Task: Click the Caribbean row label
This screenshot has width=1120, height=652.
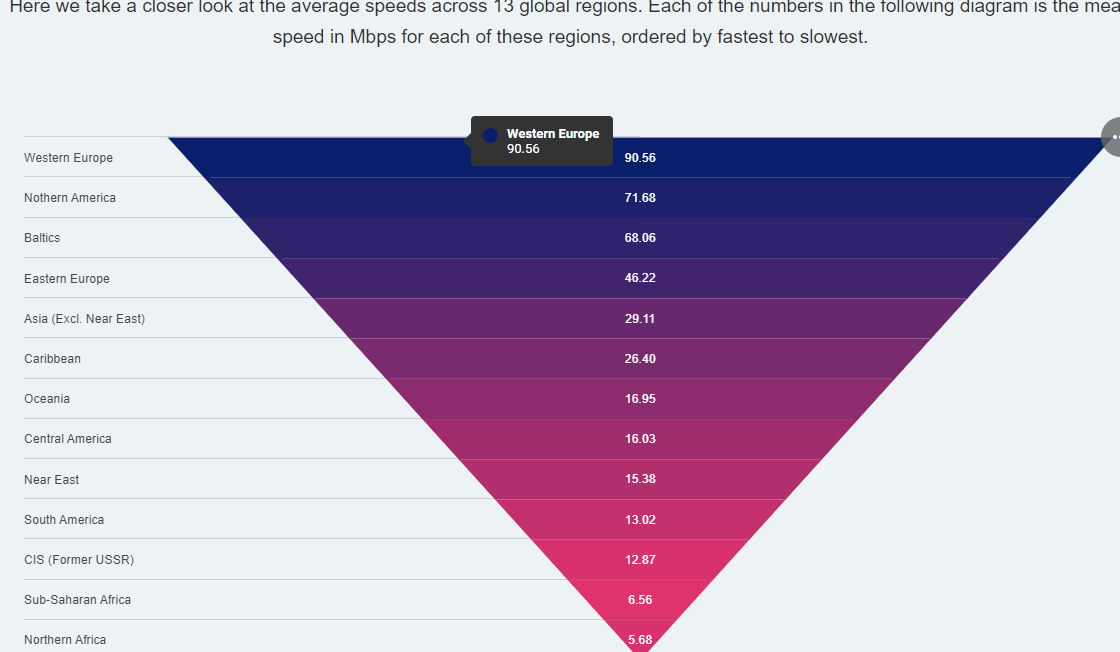Action: (53, 359)
